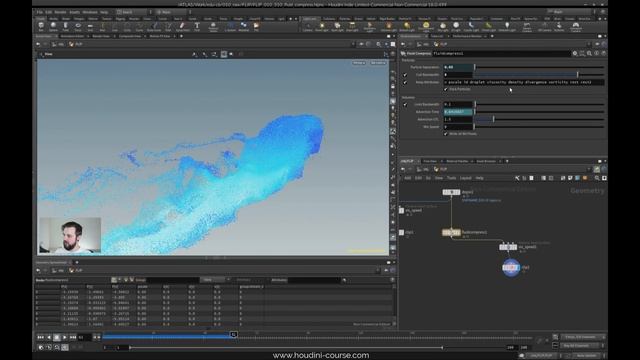
Task: Open the spreadsheet View dropdown
Action: pyautogui.click(x=214, y=280)
